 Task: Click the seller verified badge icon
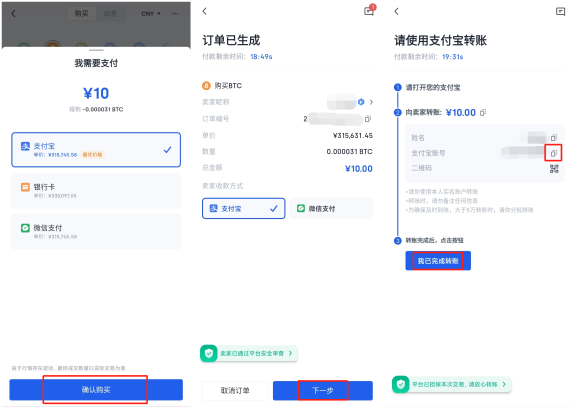pyautogui.click(x=361, y=102)
